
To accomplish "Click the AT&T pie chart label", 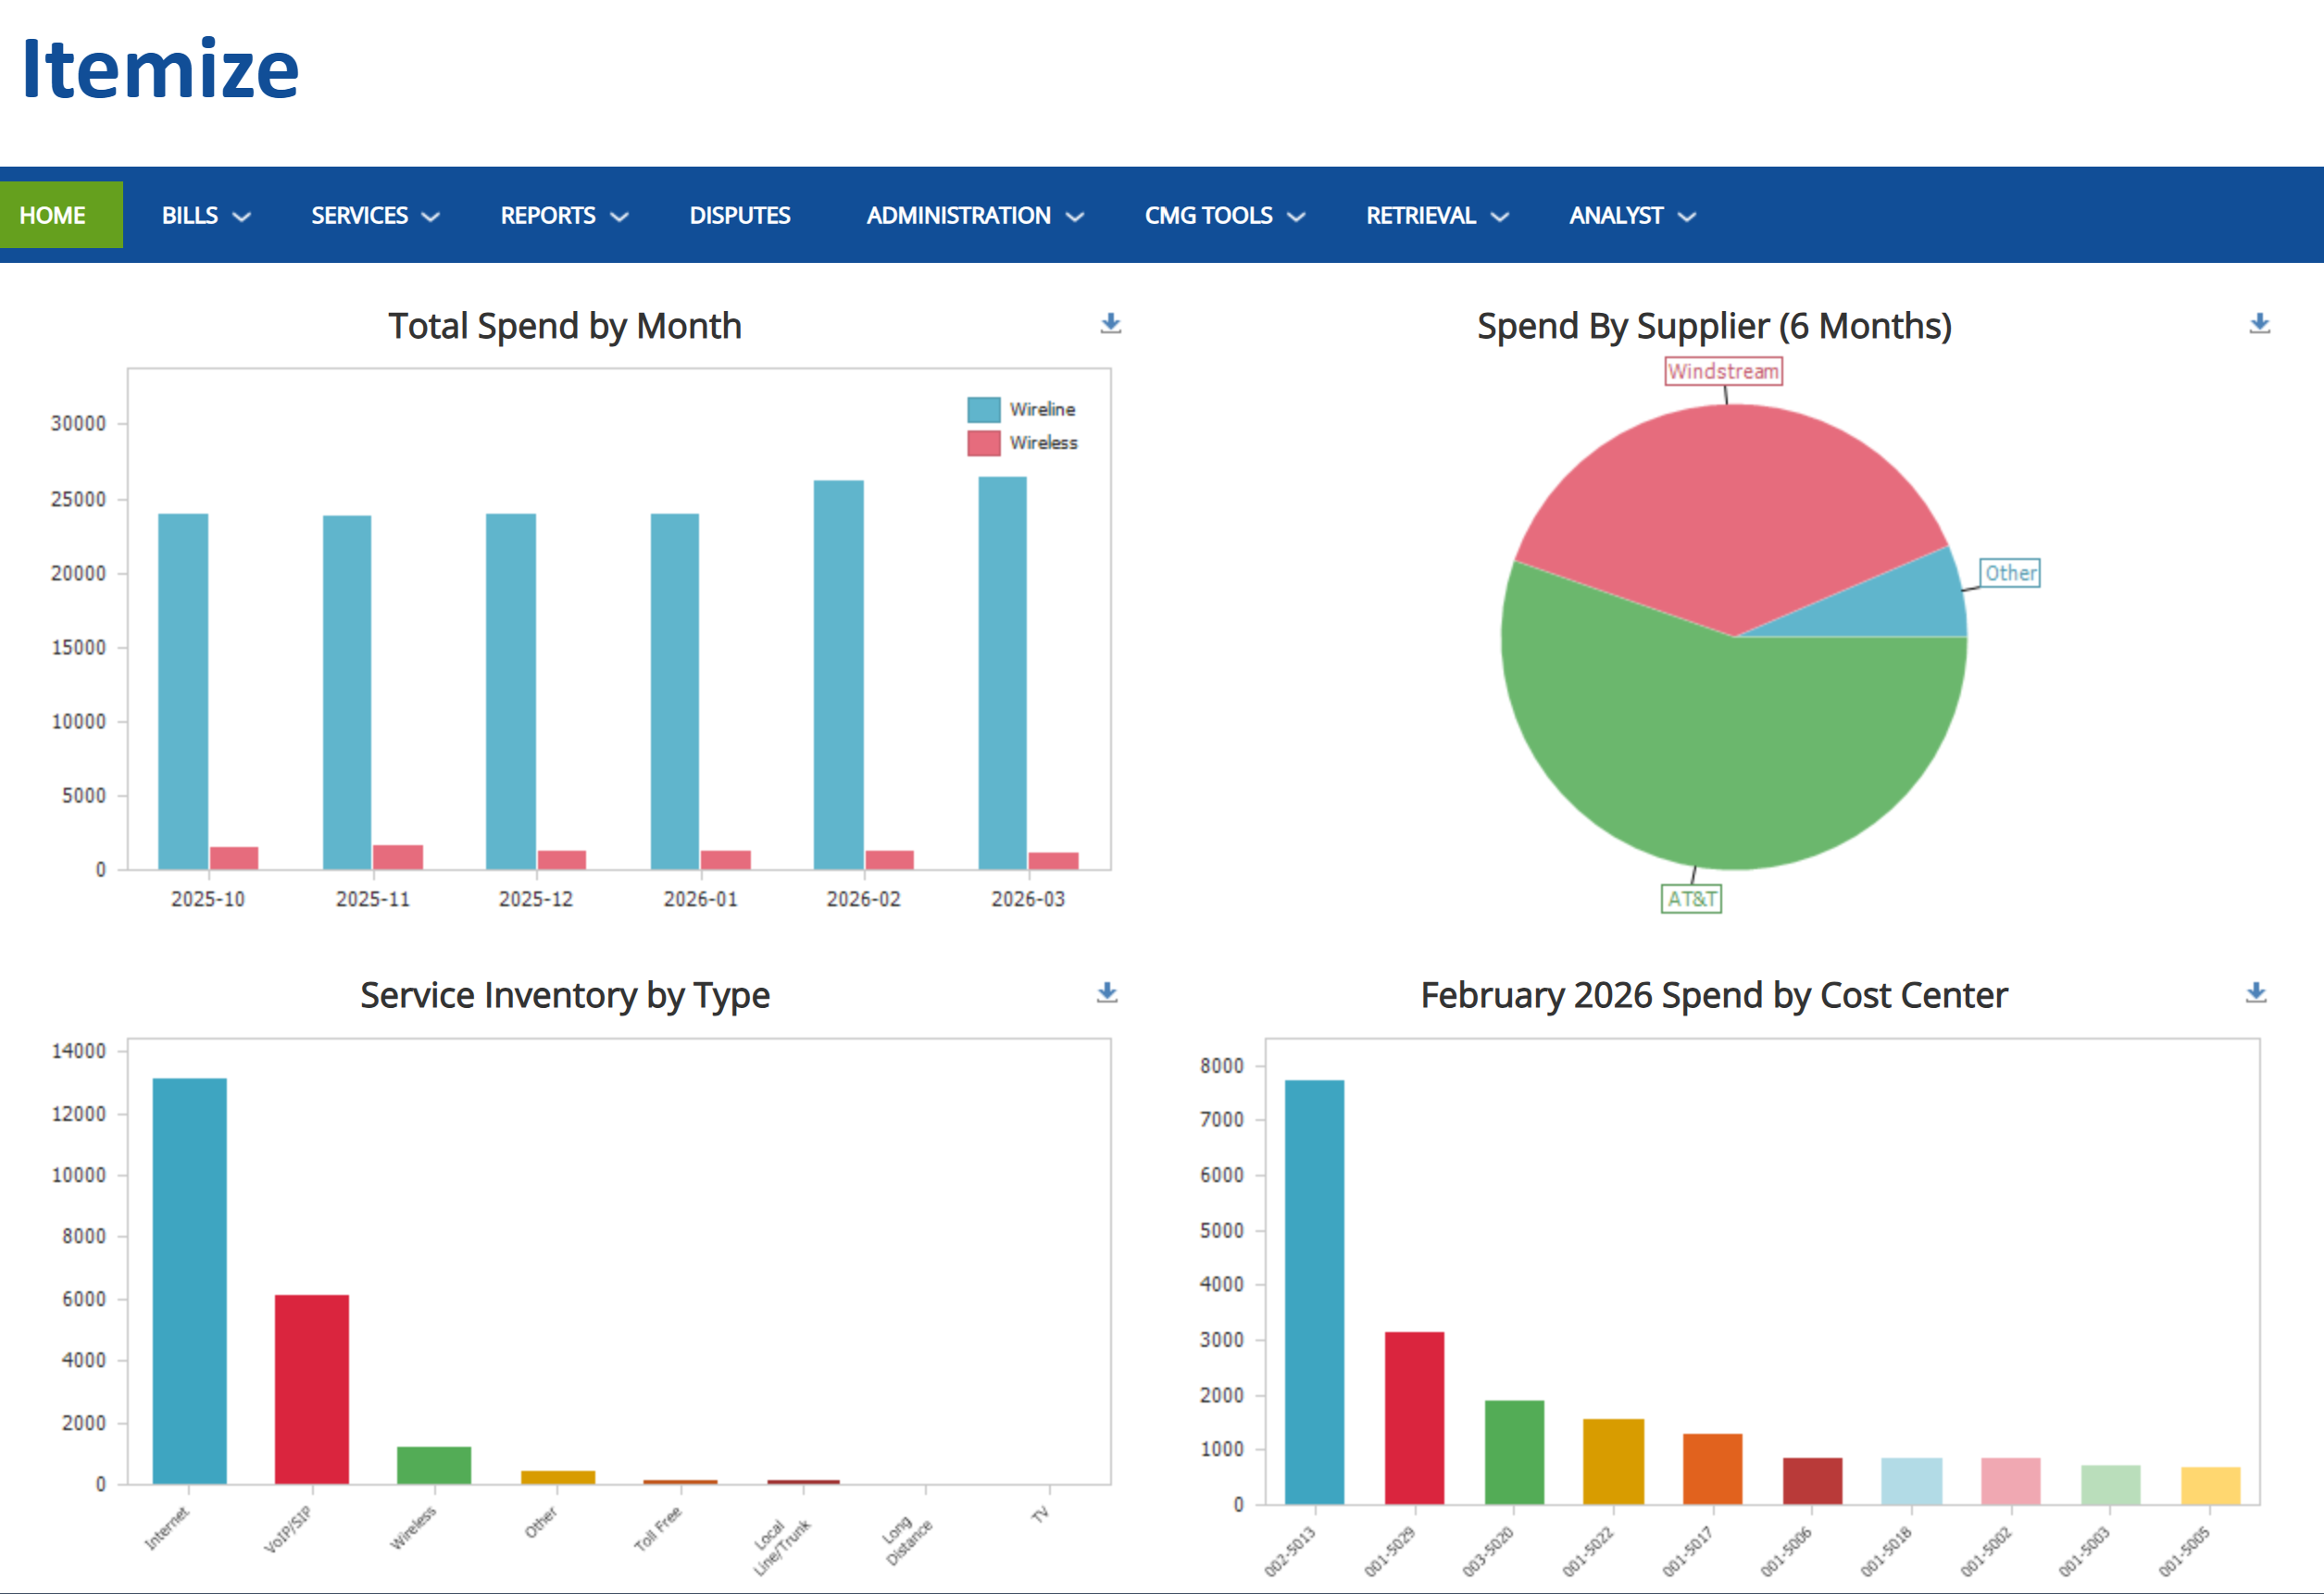I will (1690, 898).
